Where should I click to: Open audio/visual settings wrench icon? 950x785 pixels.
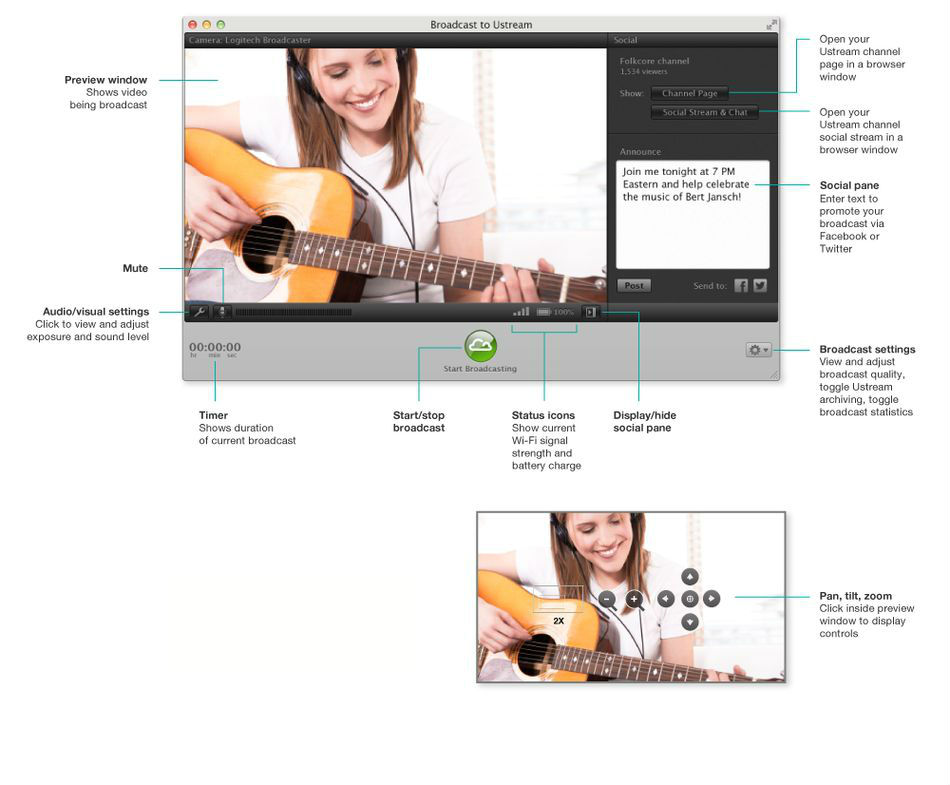click(199, 312)
